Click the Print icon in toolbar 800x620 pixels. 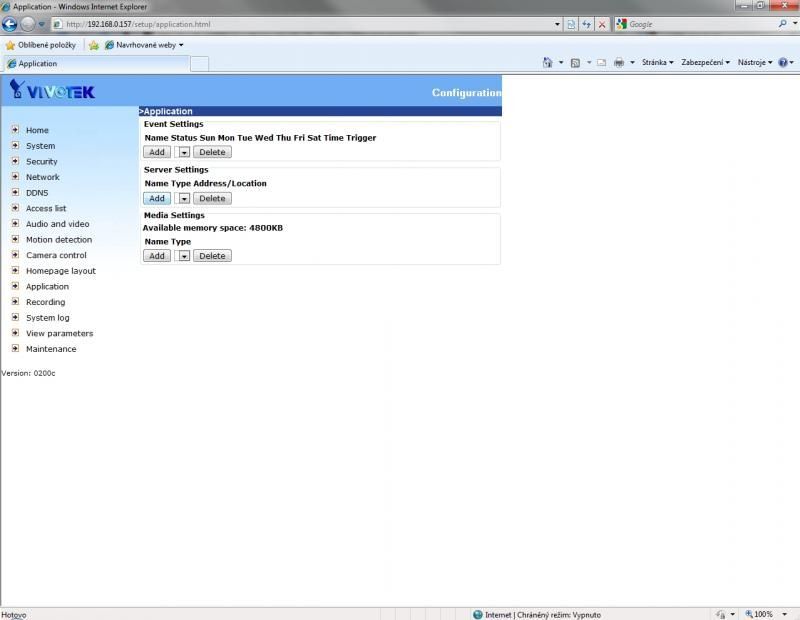tap(619, 62)
